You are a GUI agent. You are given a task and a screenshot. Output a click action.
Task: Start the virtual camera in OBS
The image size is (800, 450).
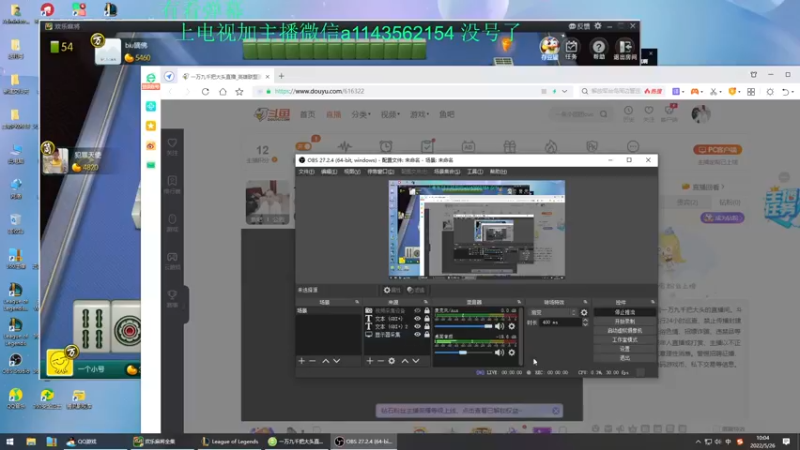624,331
